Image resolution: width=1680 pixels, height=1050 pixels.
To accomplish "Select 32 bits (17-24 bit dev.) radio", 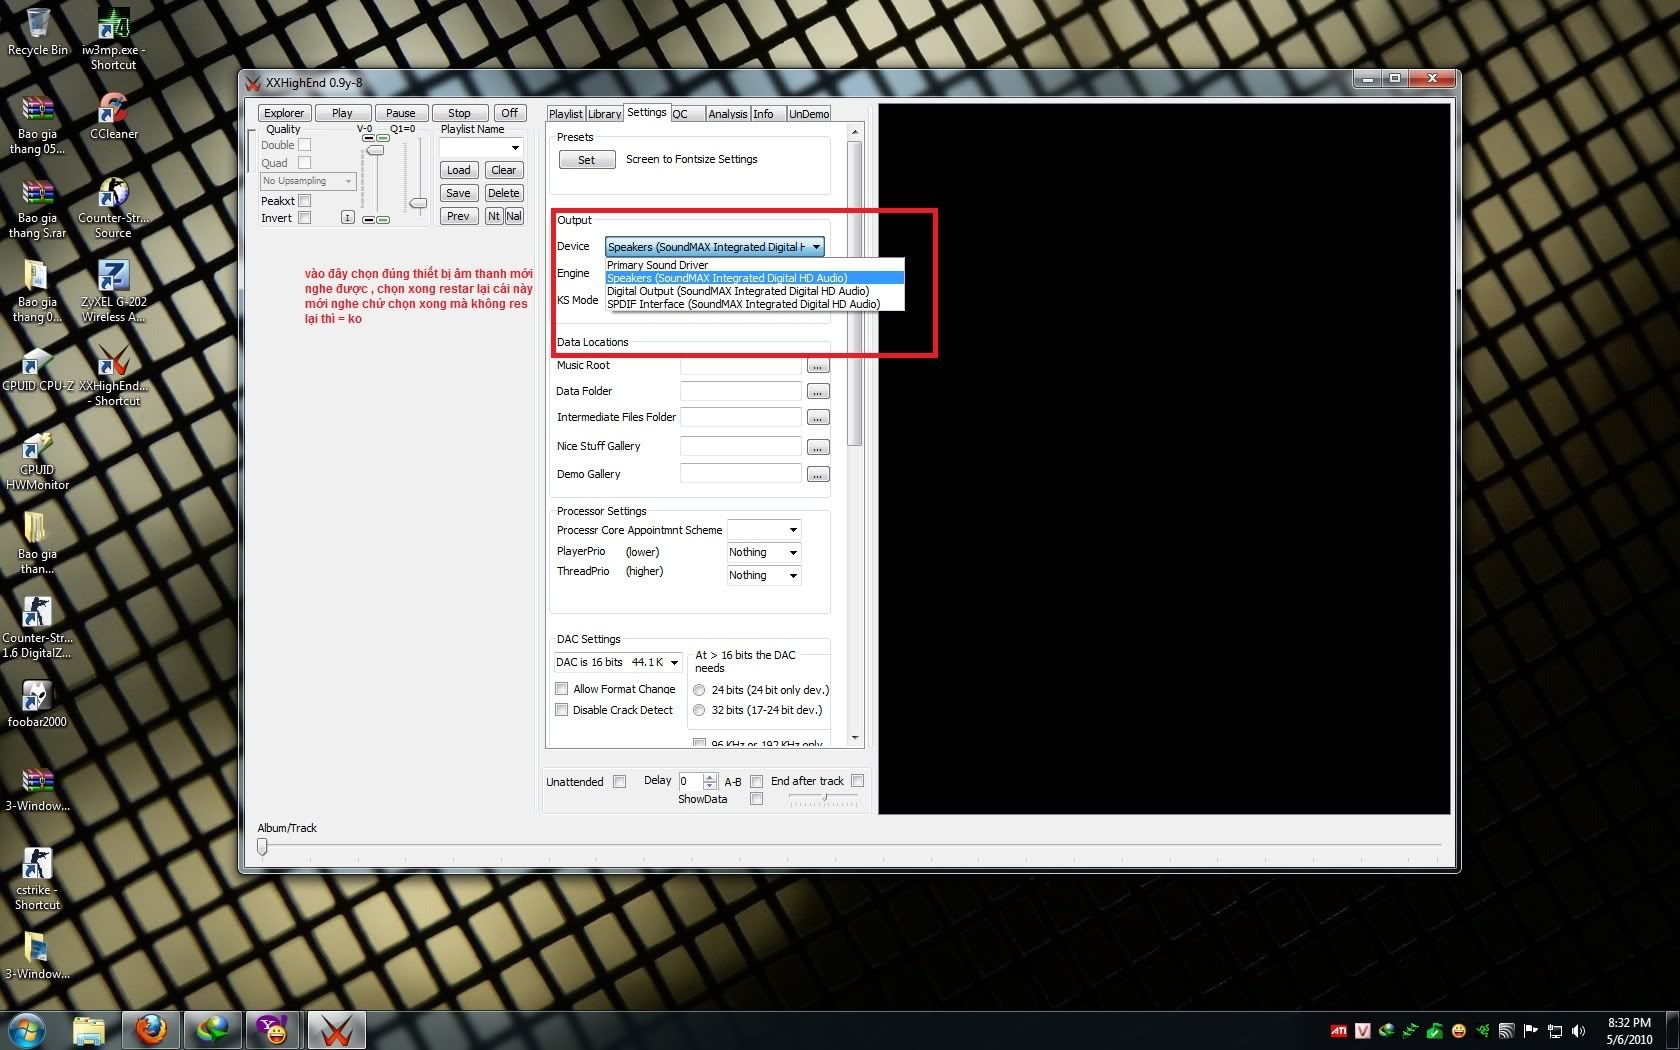I will coord(699,710).
